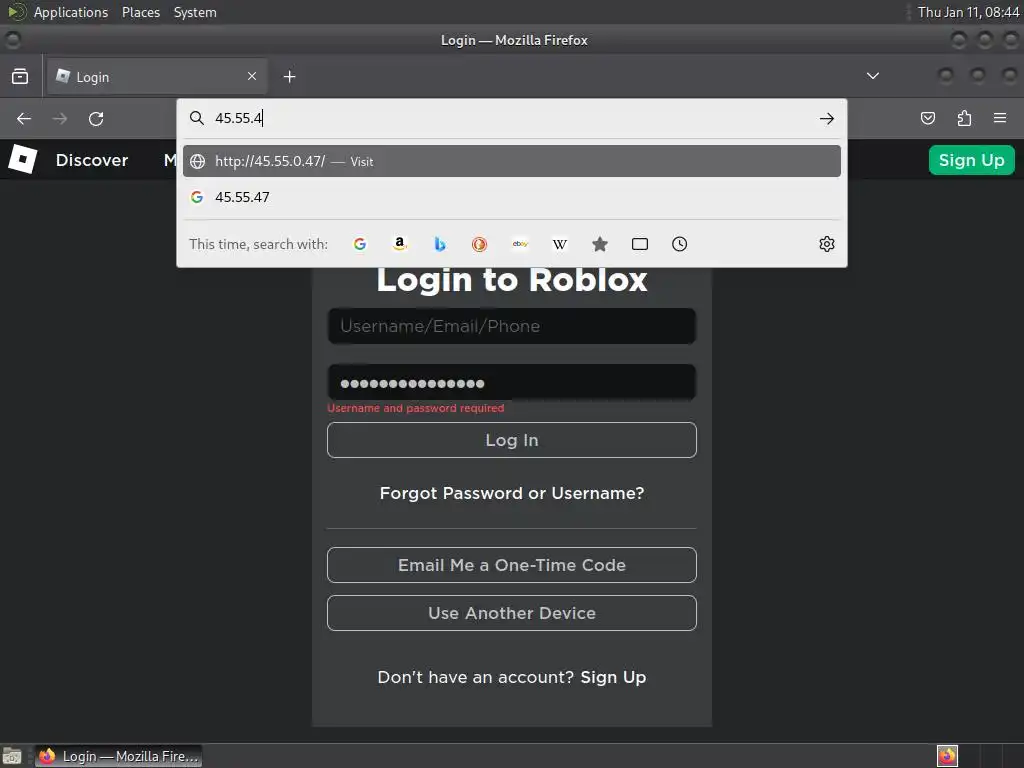The image size is (1024, 768).
Task: Open search settings gear icon
Action: tap(827, 244)
